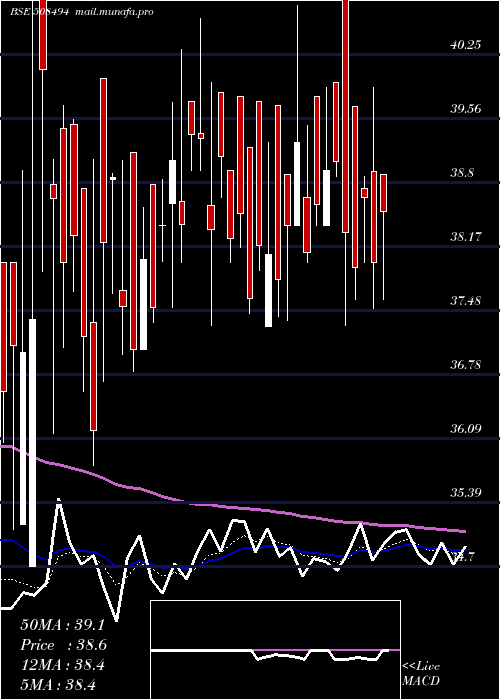Click the 50MA : 39.1 readout
Image resolution: width=500 pixels, height=700 pixels.
coord(62,625)
